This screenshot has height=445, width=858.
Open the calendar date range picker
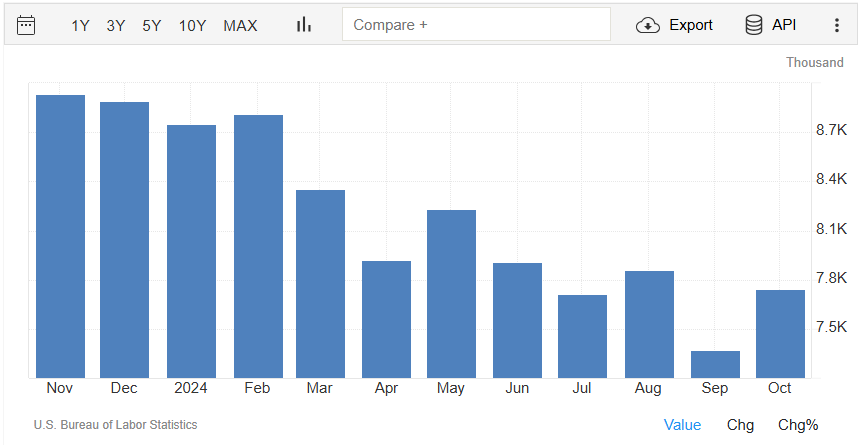(x=26, y=25)
